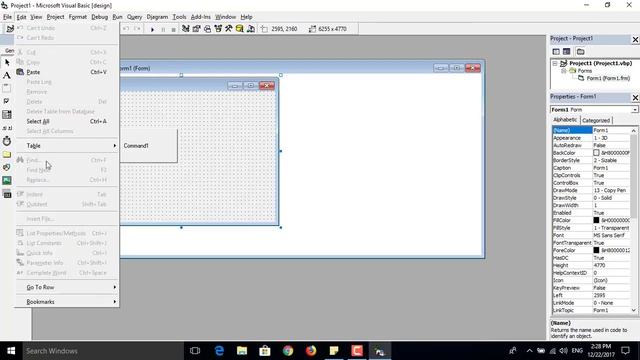Viewport: 640px width, 360px height.
Task: Open the Table submenu
Action: (67, 146)
